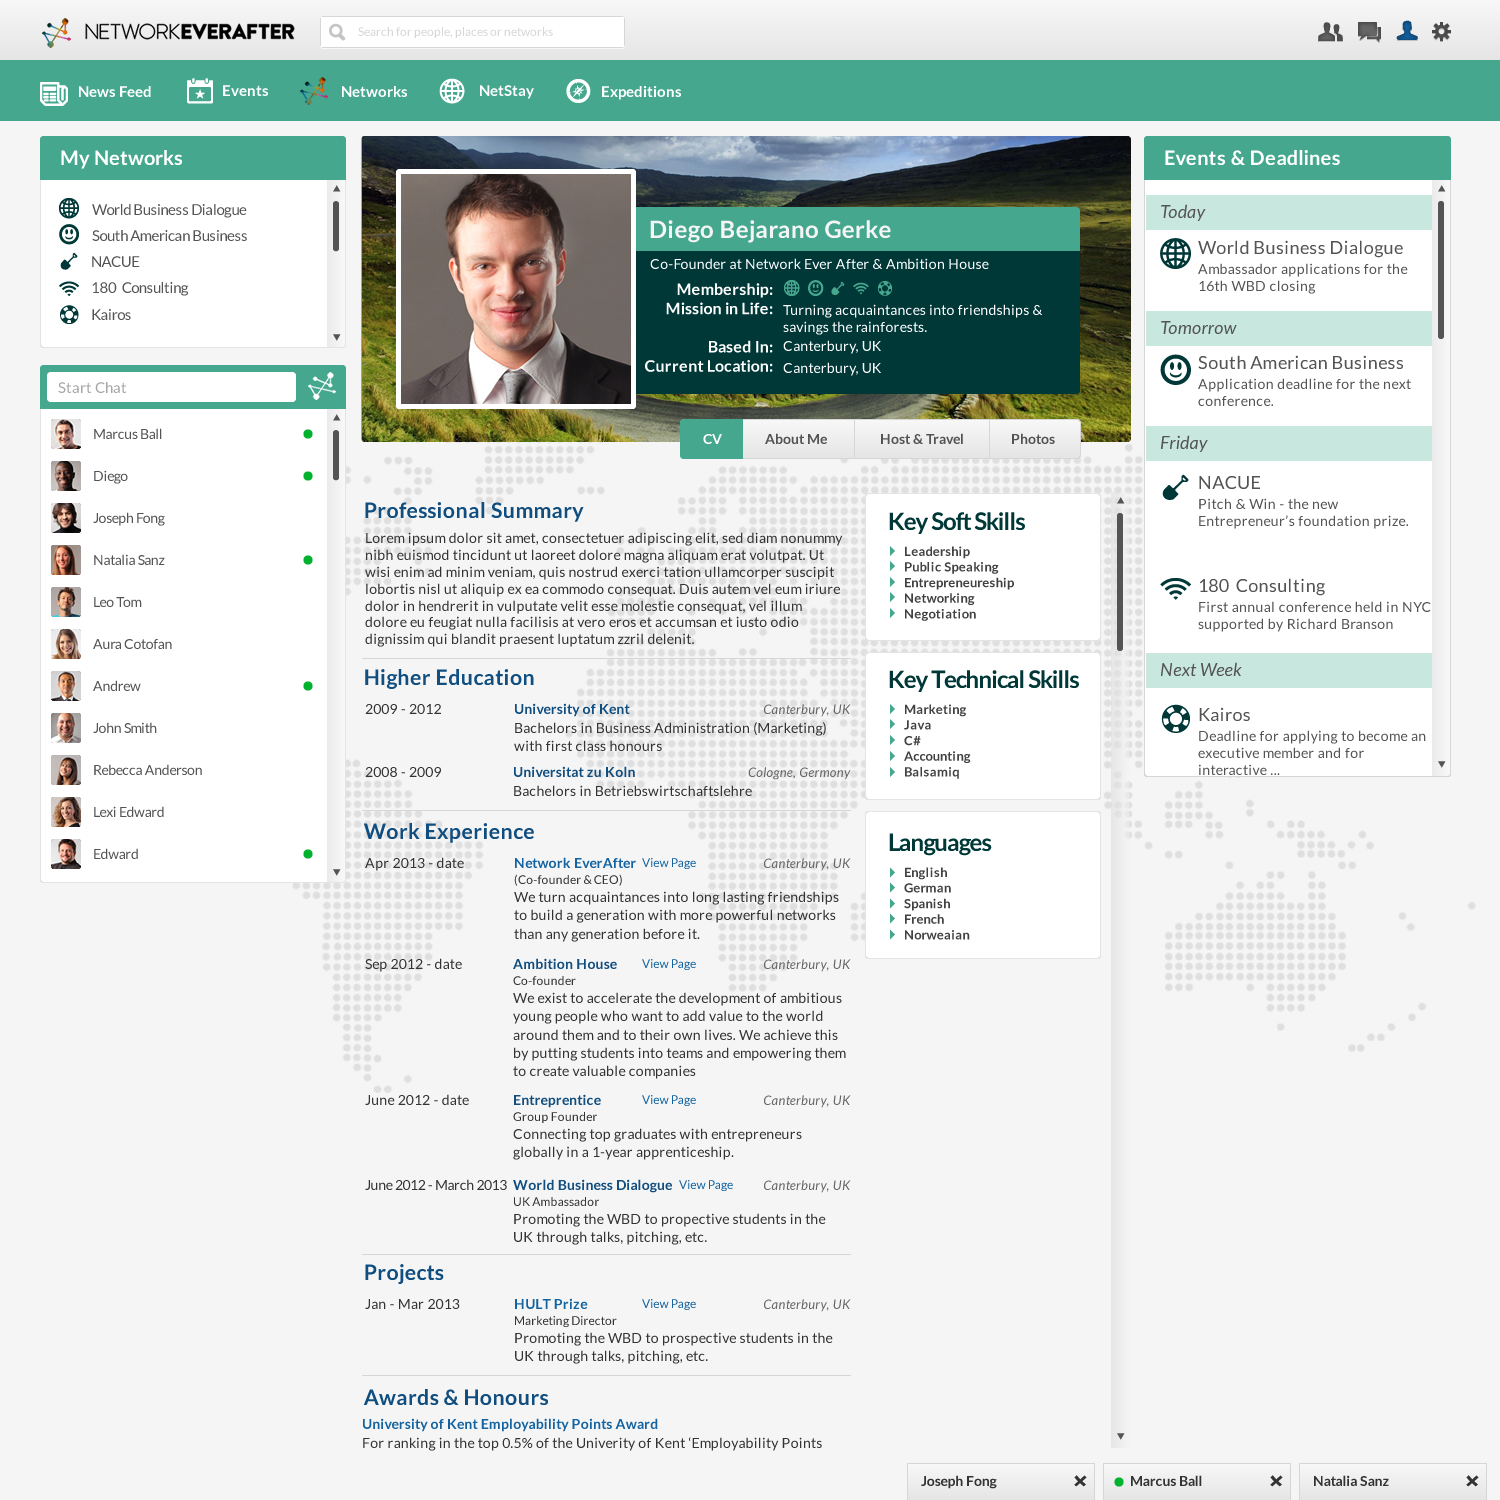Close the Natalia Sanz chat tab
The height and width of the screenshot is (1500, 1500).
coord(1472,1481)
